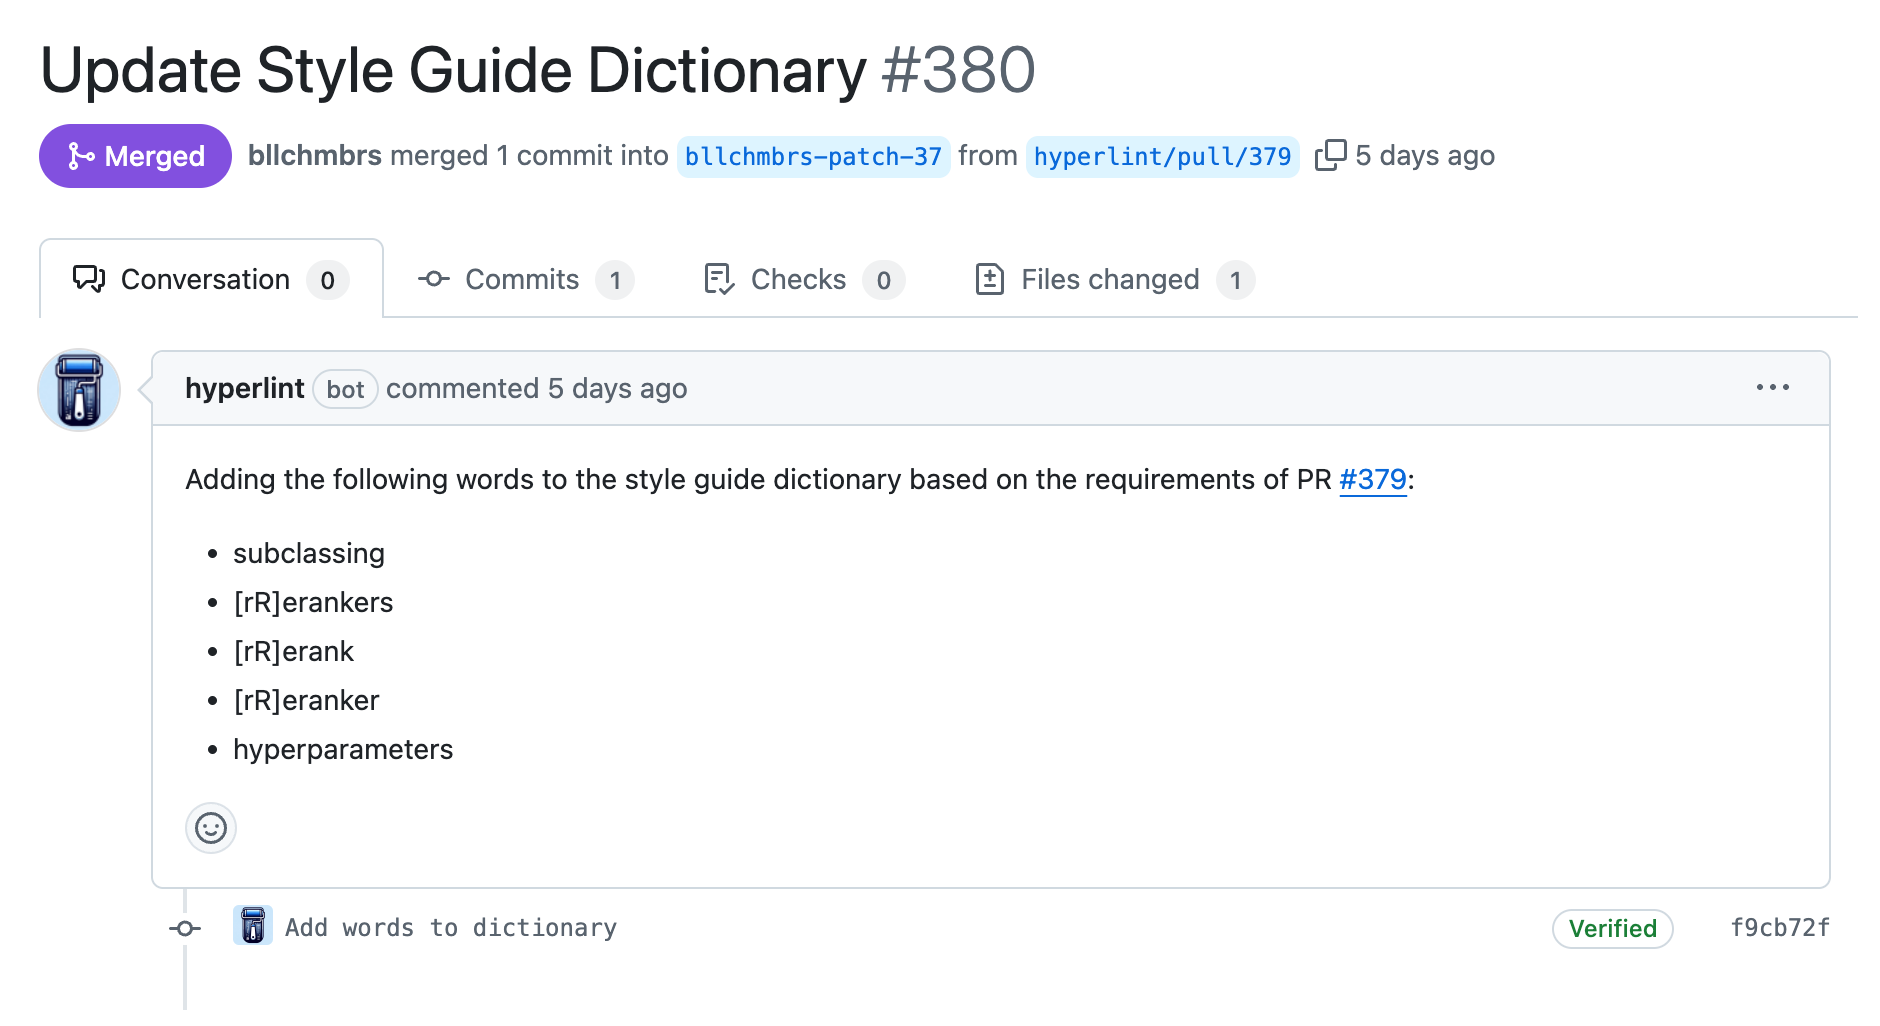Click the small commit author avatar
This screenshot has width=1880, height=1026.
[x=253, y=926]
